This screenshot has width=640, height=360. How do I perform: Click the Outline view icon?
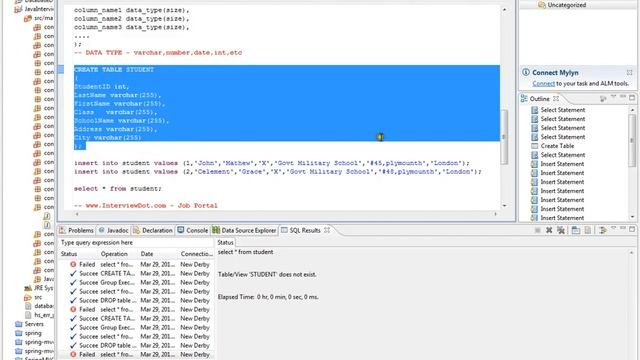click(524, 99)
